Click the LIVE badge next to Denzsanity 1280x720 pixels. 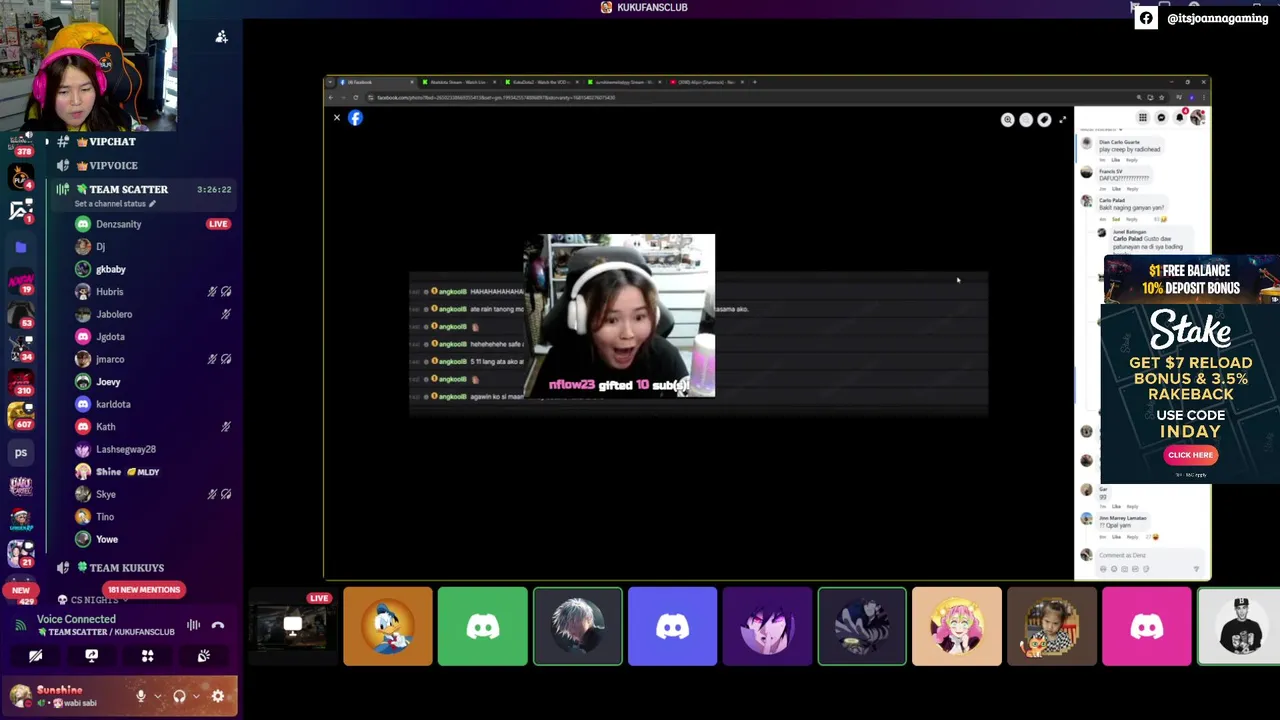(218, 224)
